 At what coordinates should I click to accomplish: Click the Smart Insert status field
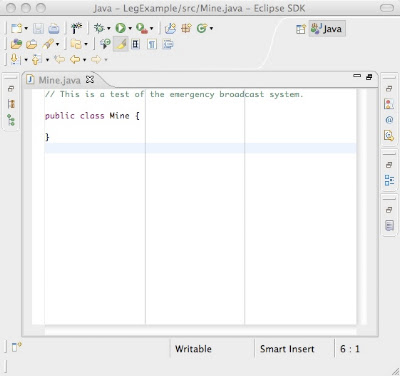click(287, 349)
